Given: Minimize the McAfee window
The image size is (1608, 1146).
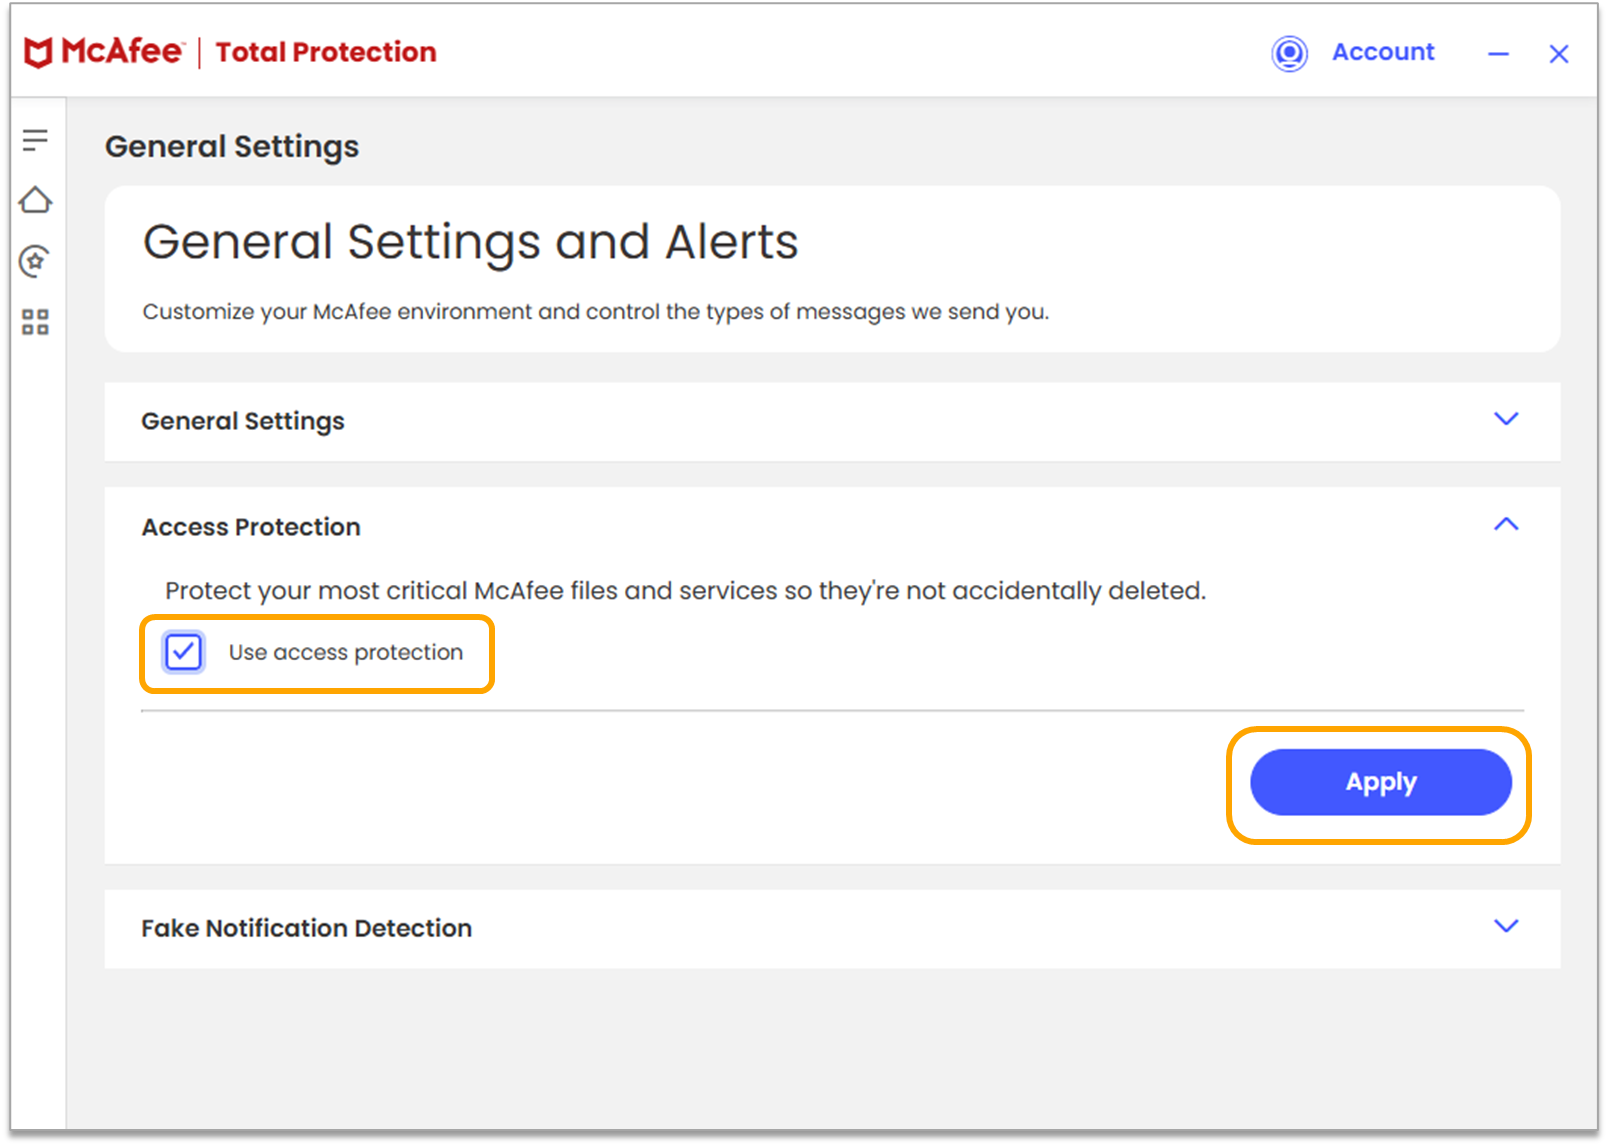Looking at the screenshot, I should [1497, 55].
